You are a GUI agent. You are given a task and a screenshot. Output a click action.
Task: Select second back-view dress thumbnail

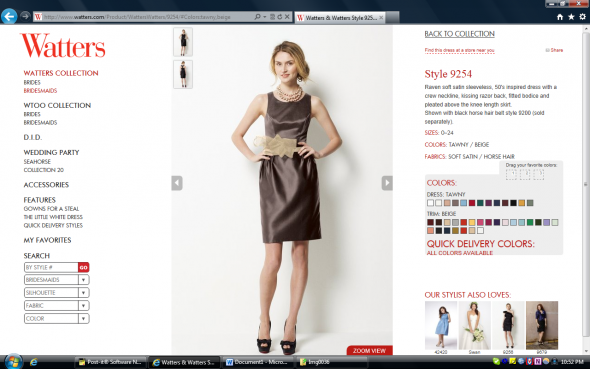click(x=183, y=74)
